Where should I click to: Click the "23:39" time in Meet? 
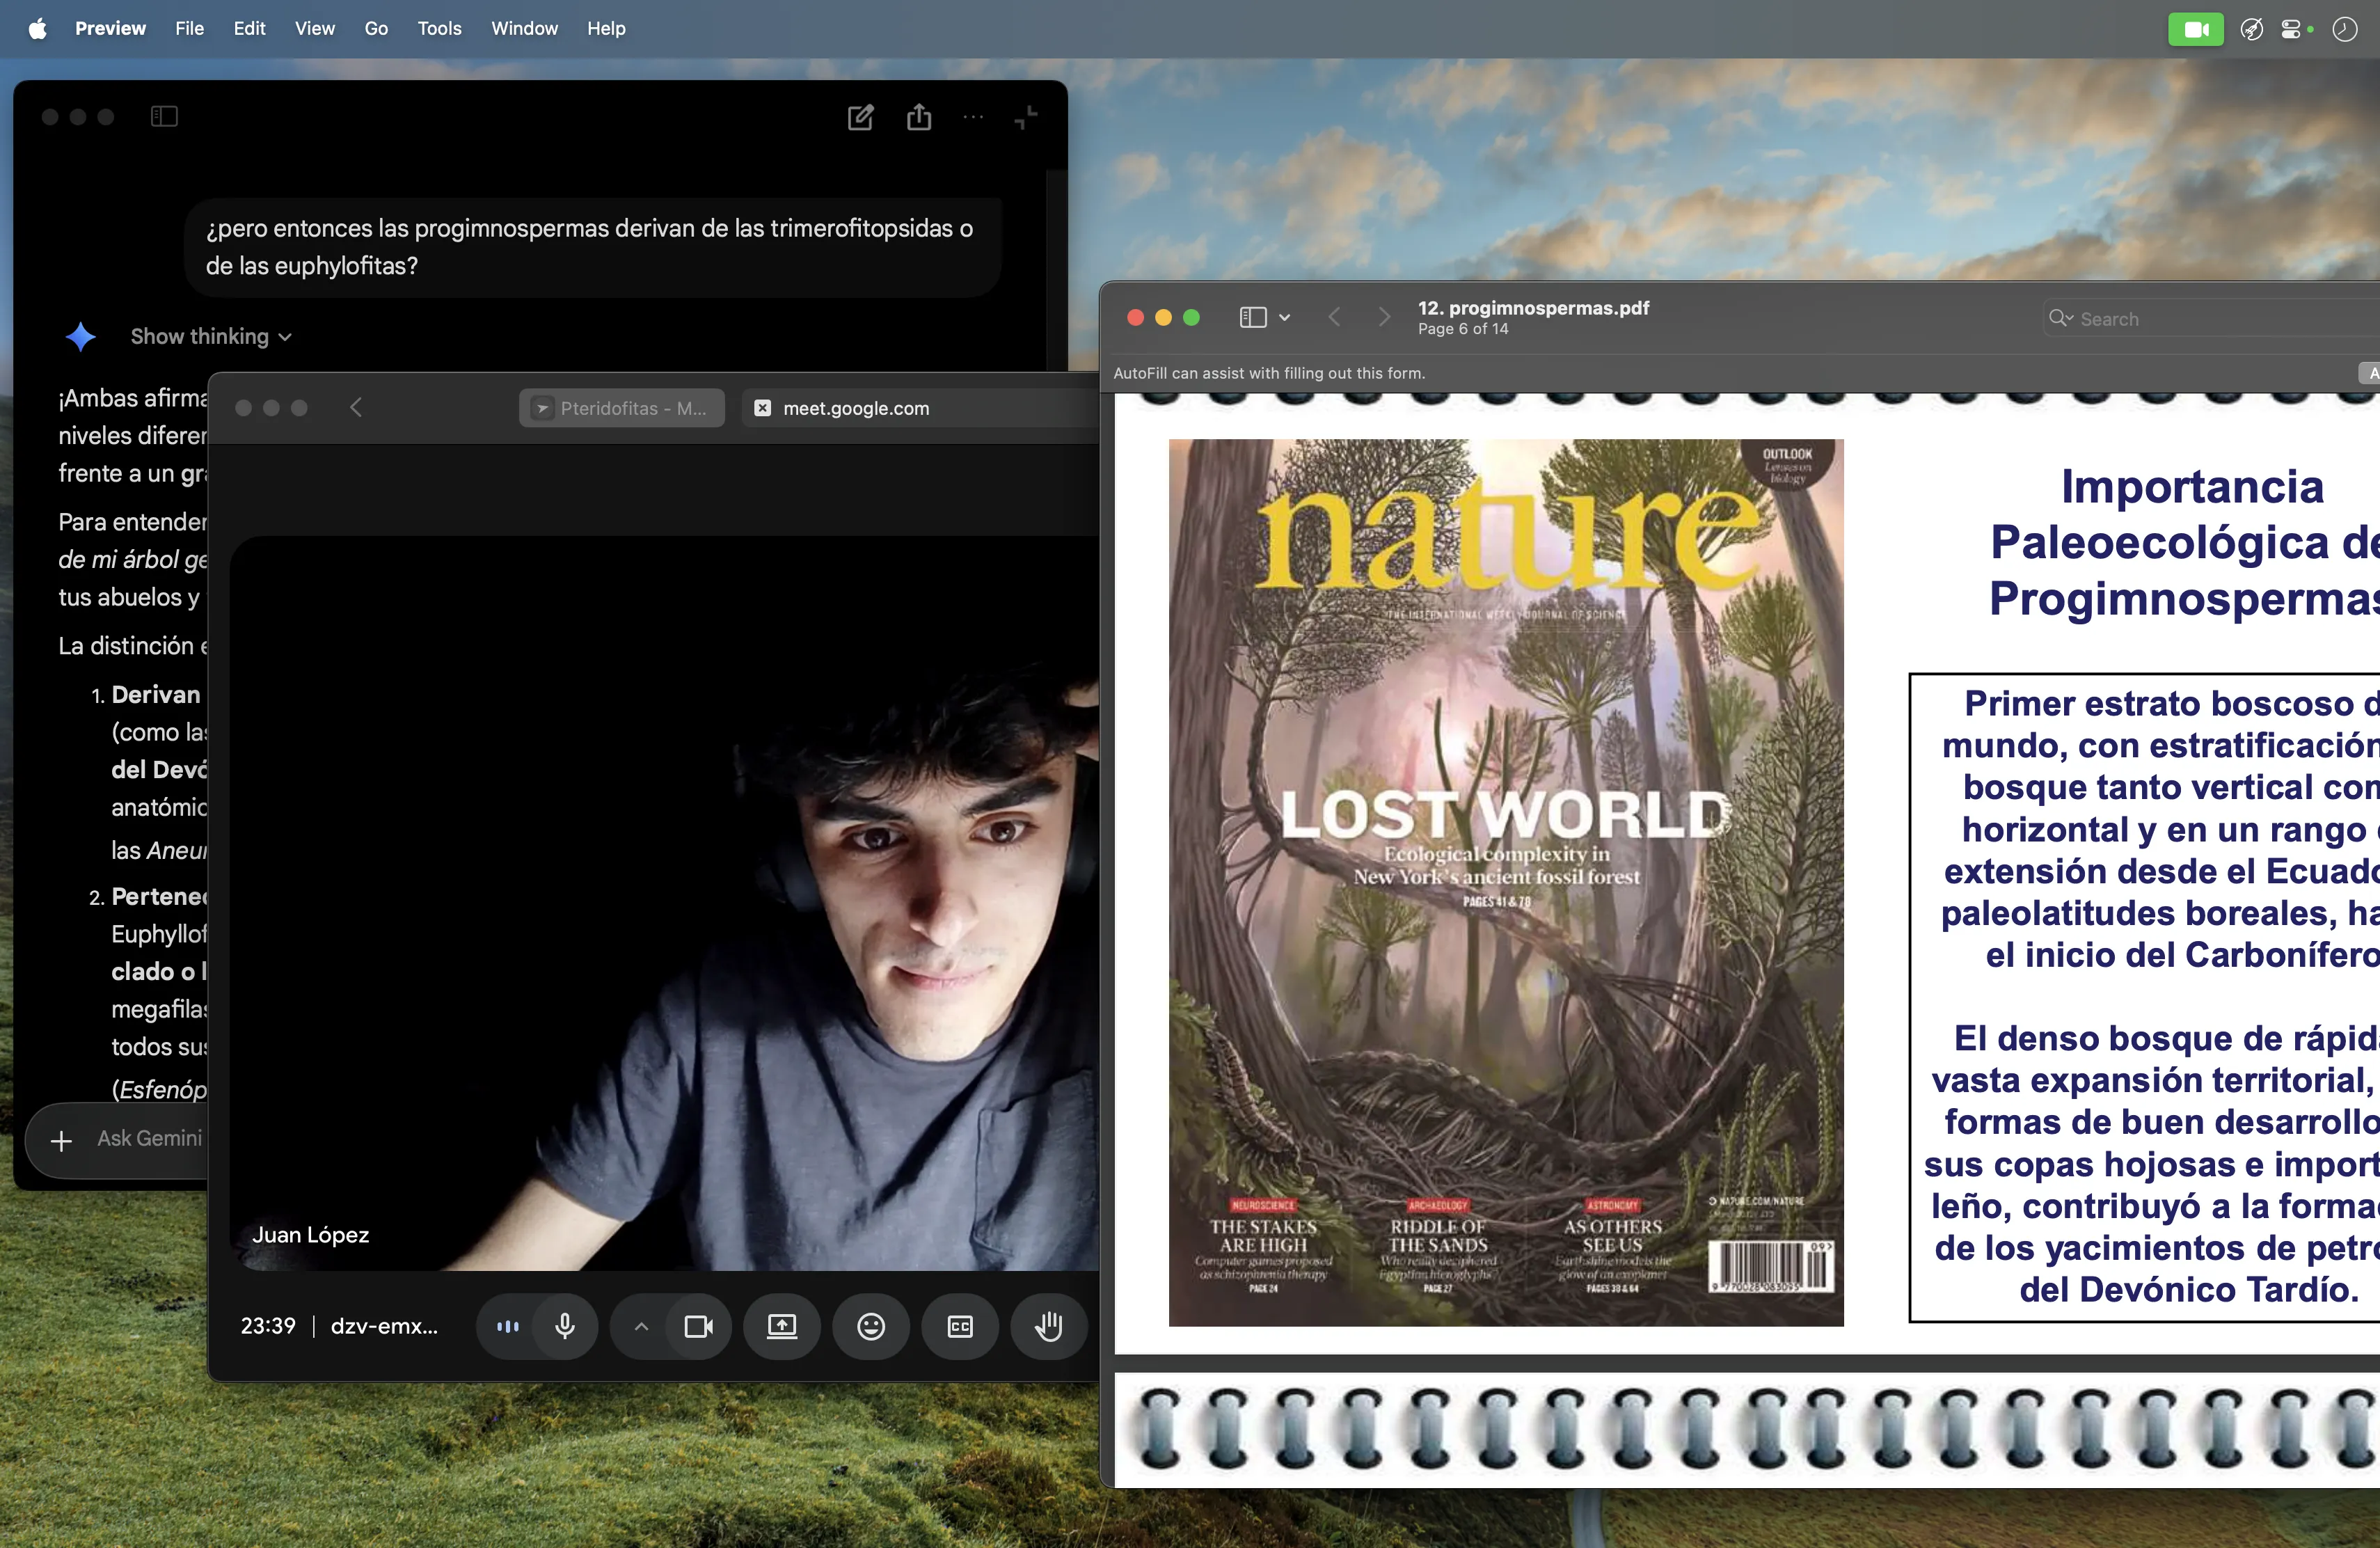click(268, 1326)
